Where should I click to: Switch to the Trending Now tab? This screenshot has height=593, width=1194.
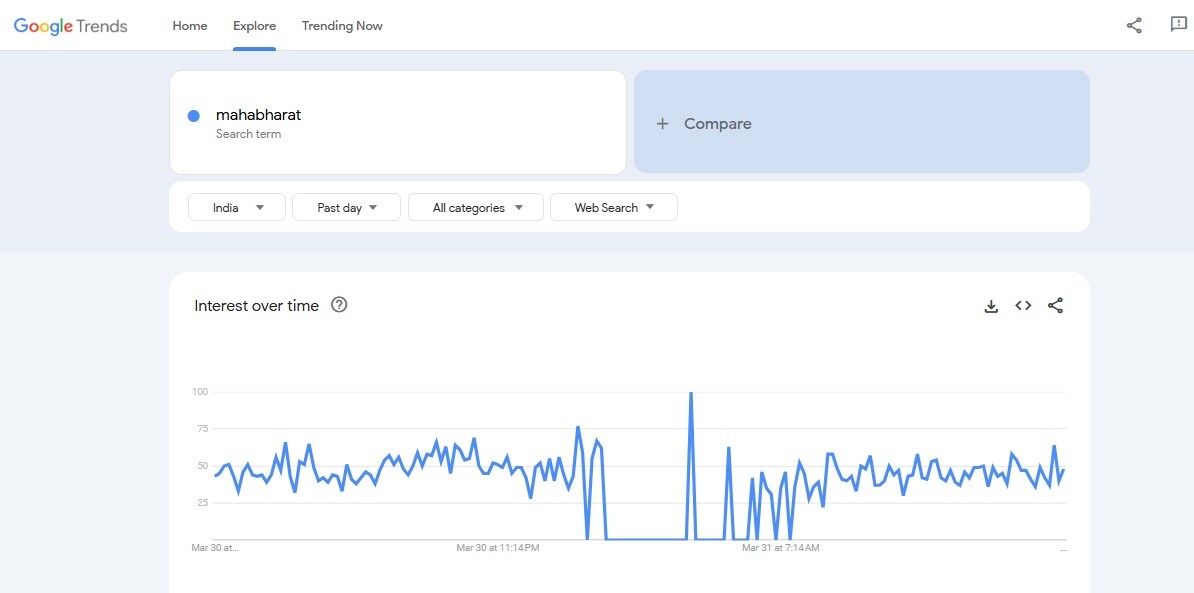tap(342, 26)
